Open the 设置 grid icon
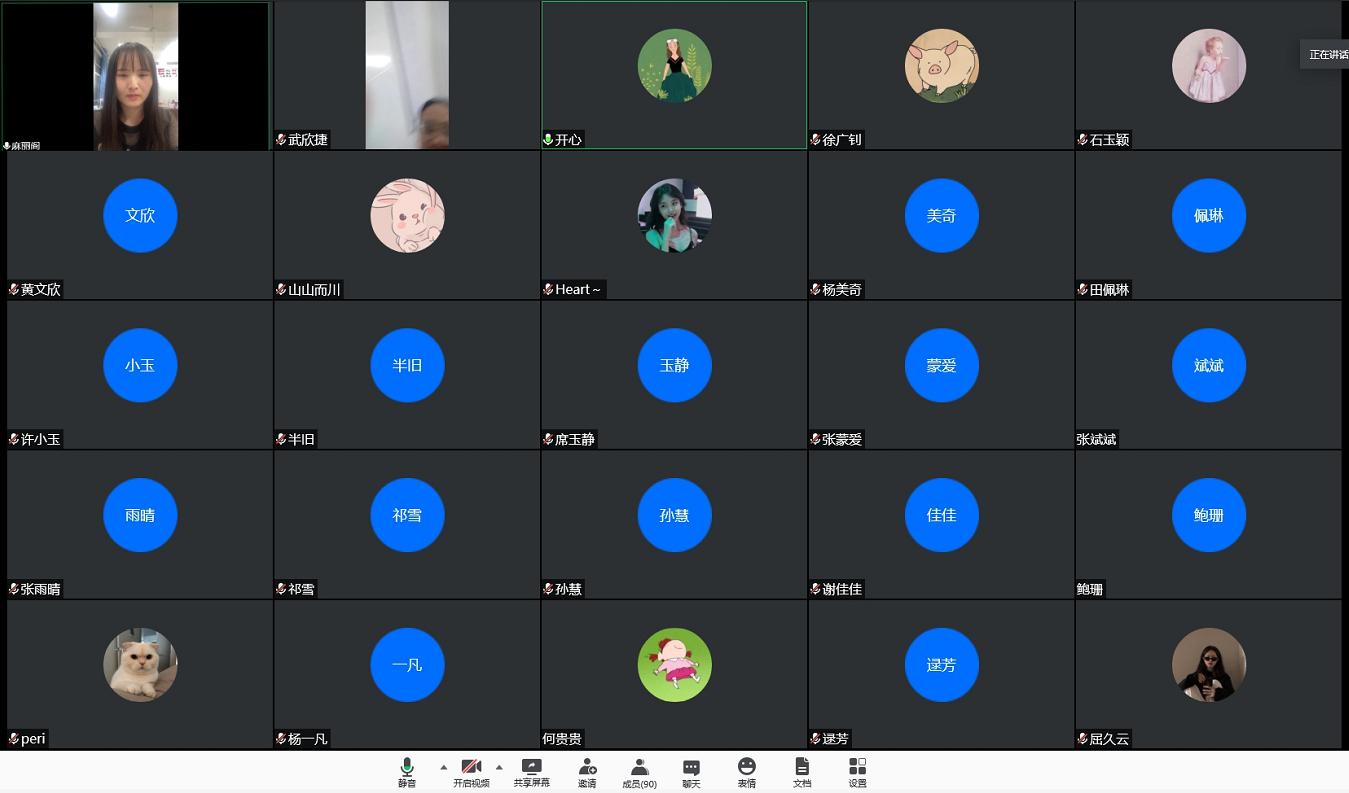The image size is (1349, 793). (x=857, y=771)
